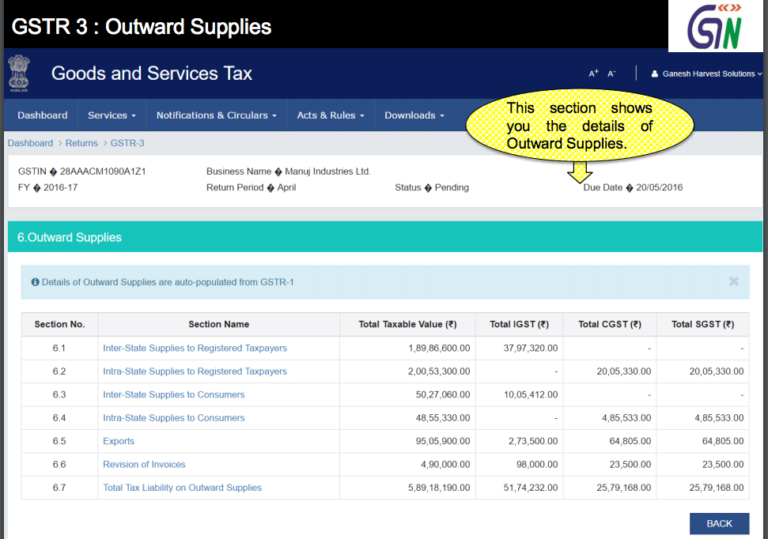
Task: Click the national emblem logo
Action: (x=19, y=74)
